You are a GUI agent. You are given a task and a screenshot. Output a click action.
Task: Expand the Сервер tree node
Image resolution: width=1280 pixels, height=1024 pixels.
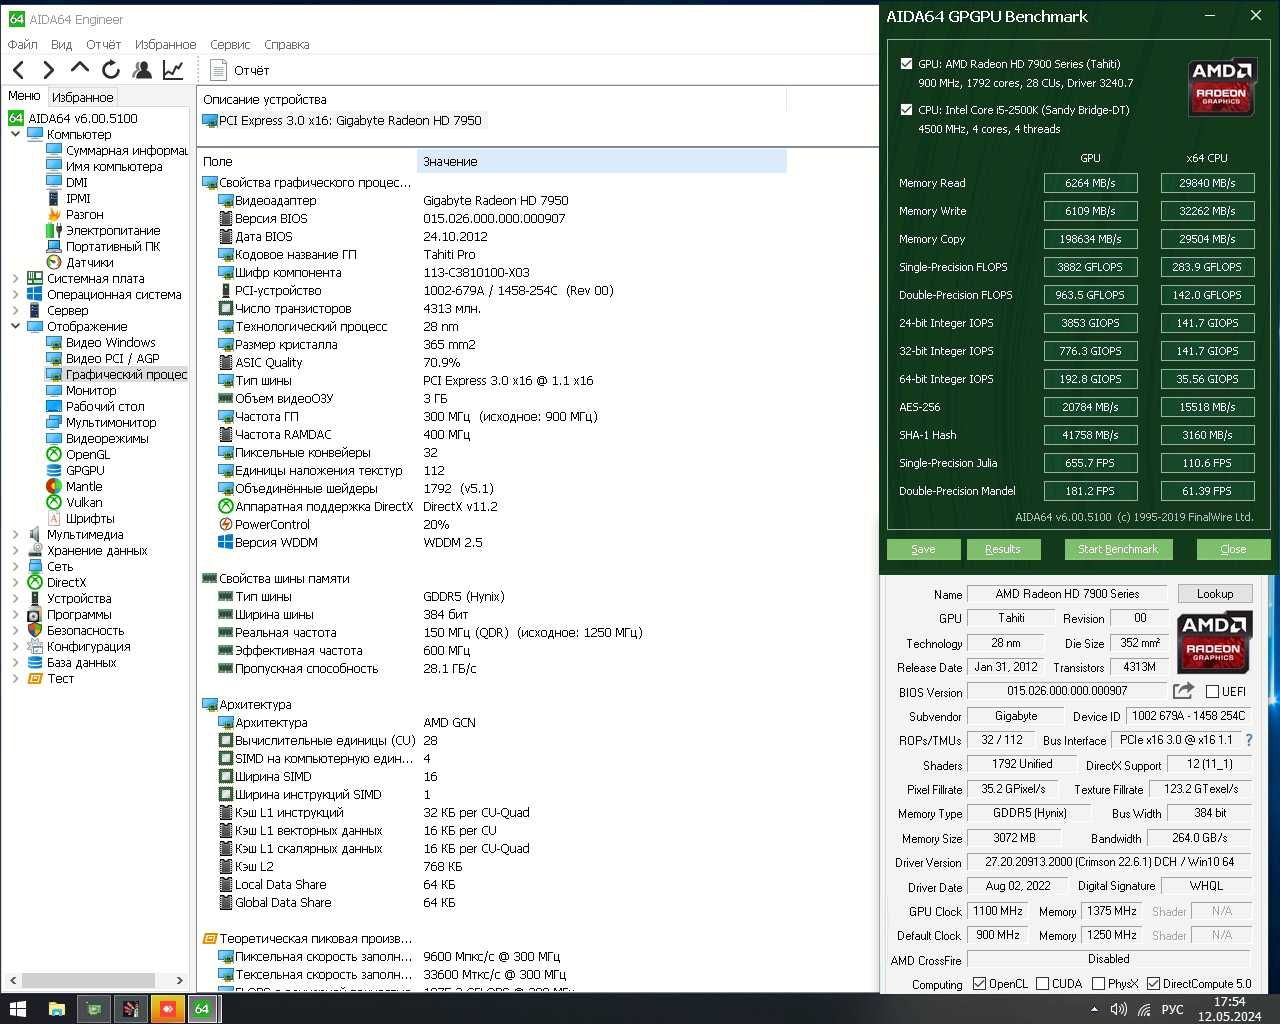click(15, 310)
